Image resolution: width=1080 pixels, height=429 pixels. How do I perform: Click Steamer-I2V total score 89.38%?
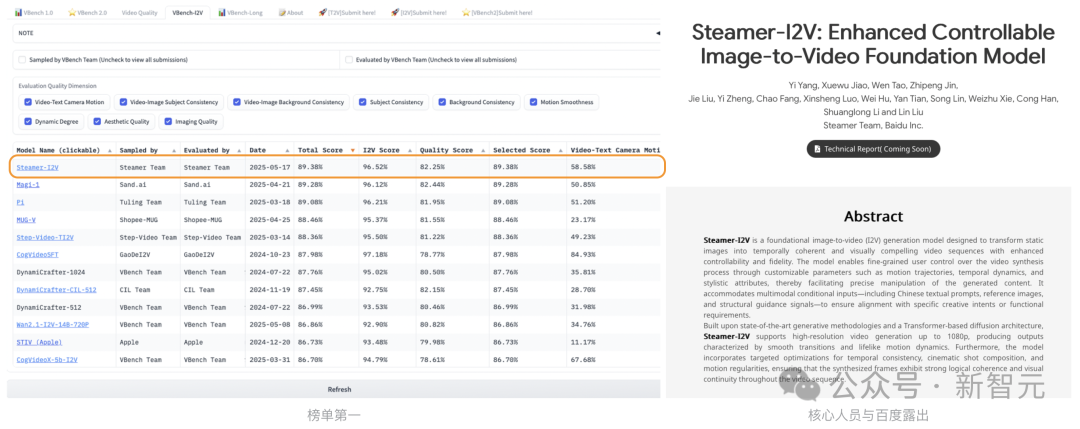tap(310, 167)
